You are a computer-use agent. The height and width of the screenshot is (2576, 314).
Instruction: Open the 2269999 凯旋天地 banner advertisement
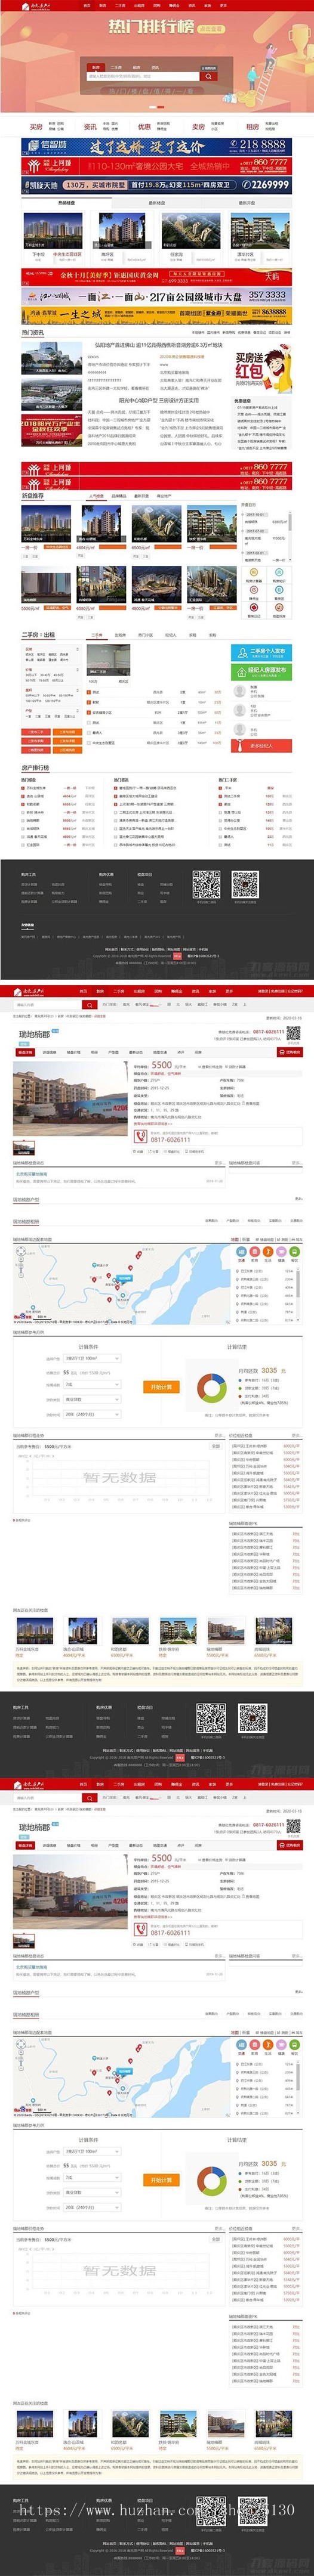tap(157, 185)
